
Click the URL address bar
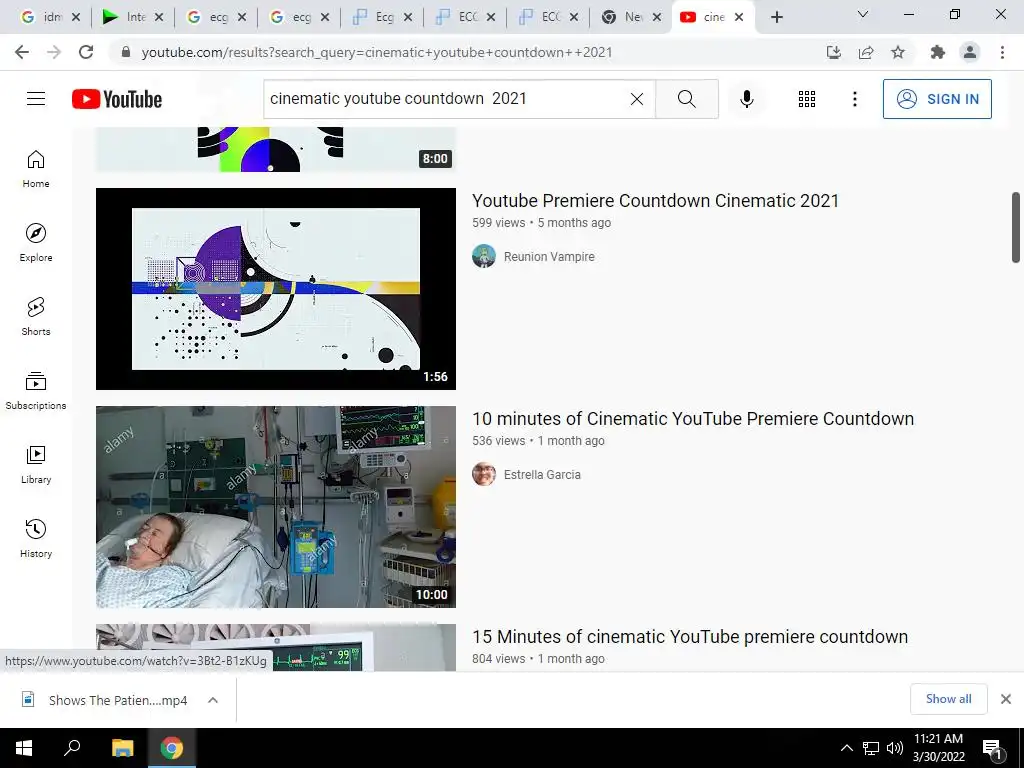coord(376,52)
